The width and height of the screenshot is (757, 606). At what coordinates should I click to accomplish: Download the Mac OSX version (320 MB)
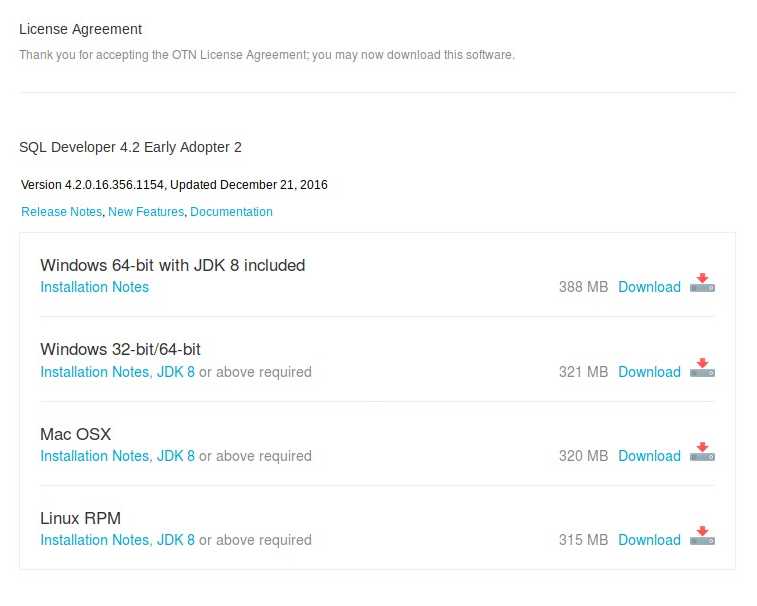(649, 456)
